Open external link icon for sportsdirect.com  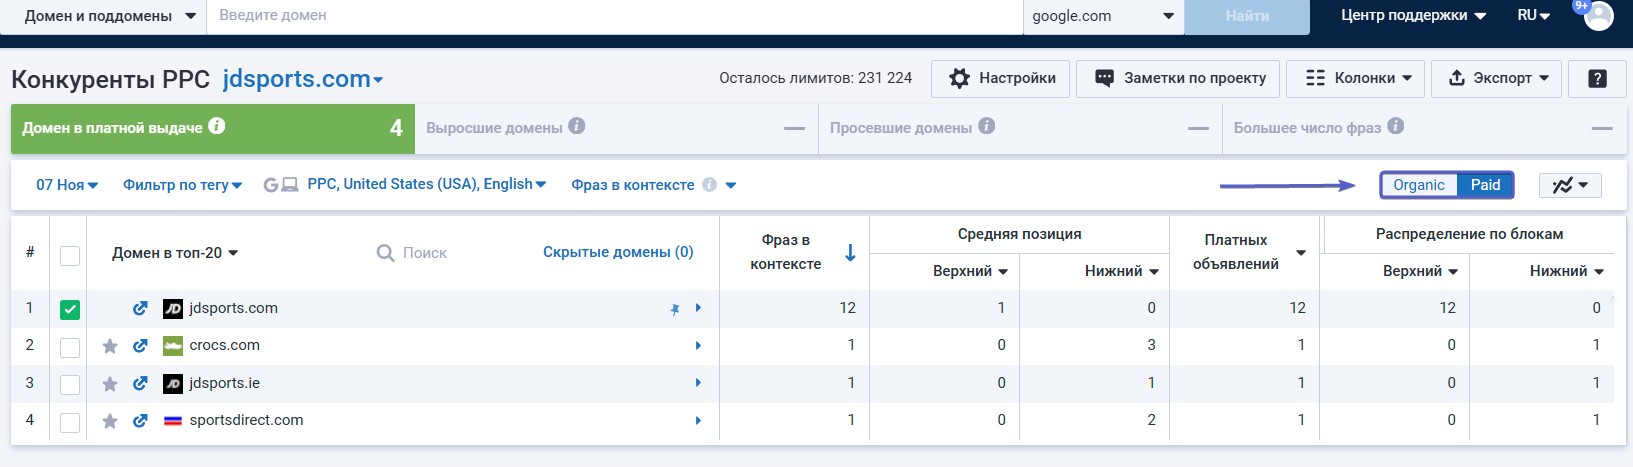[140, 421]
